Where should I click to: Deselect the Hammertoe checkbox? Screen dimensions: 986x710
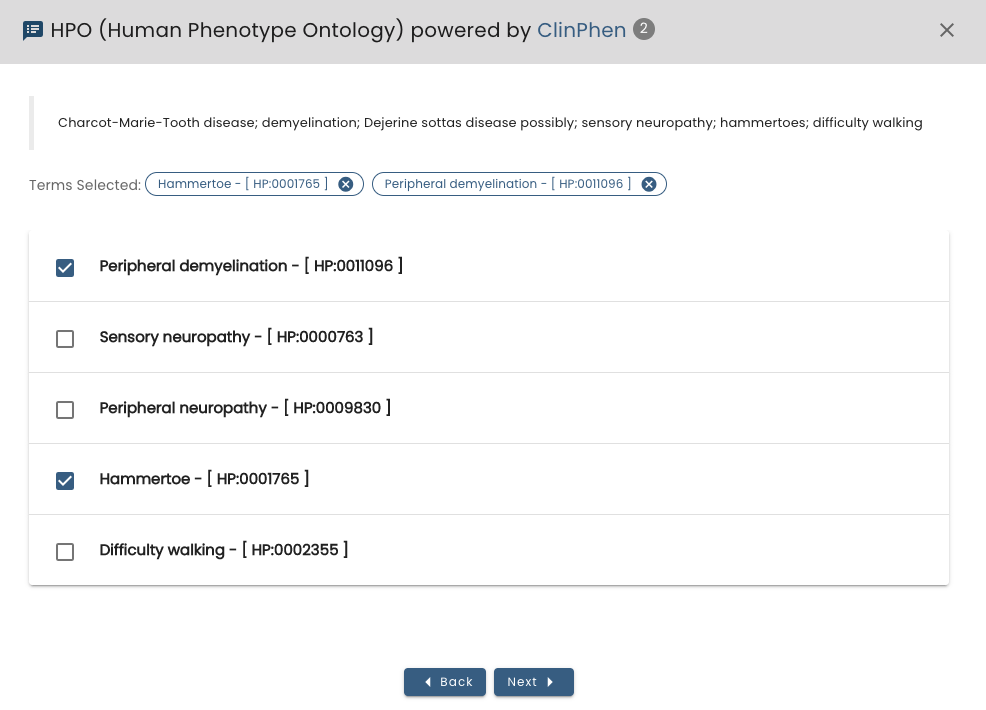pyautogui.click(x=65, y=481)
